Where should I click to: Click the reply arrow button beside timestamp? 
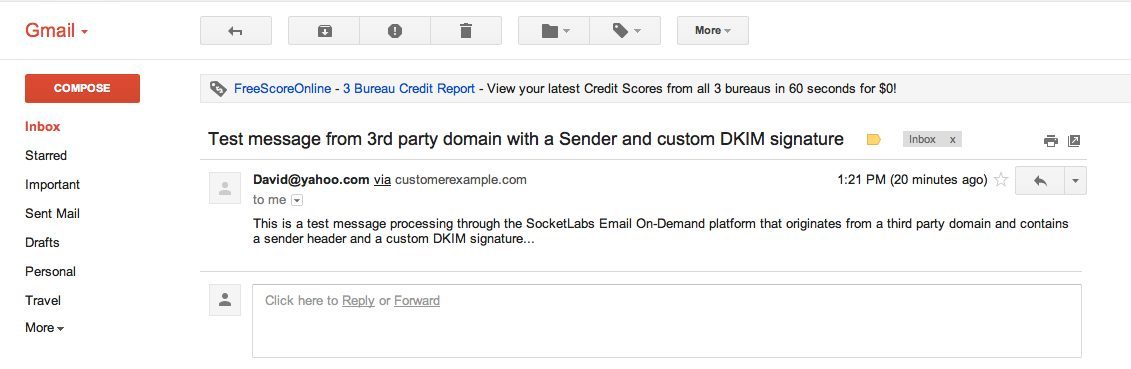point(1039,181)
